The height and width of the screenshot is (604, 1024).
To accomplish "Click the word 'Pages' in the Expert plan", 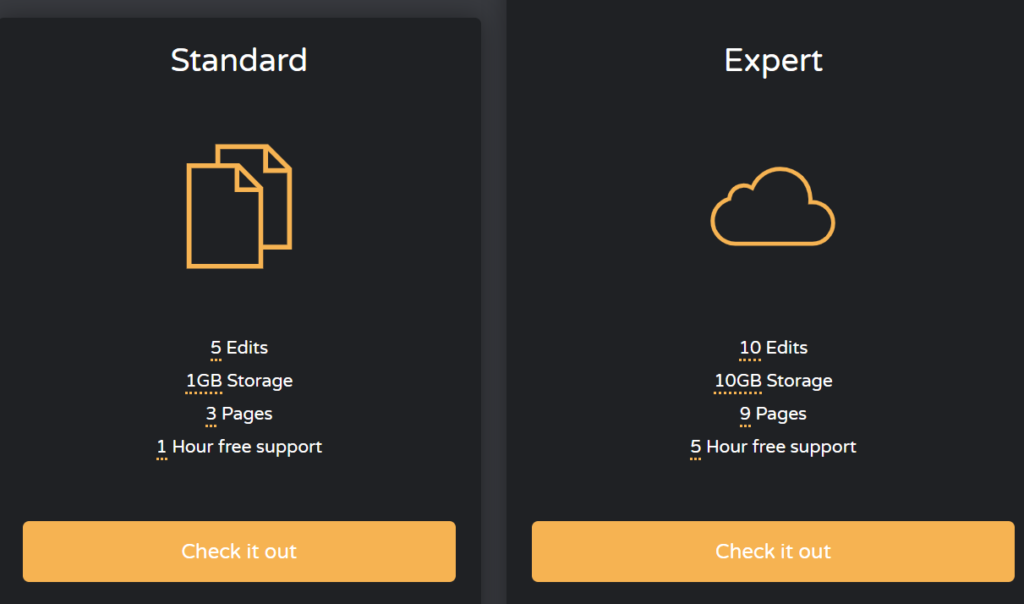I will 781,414.
